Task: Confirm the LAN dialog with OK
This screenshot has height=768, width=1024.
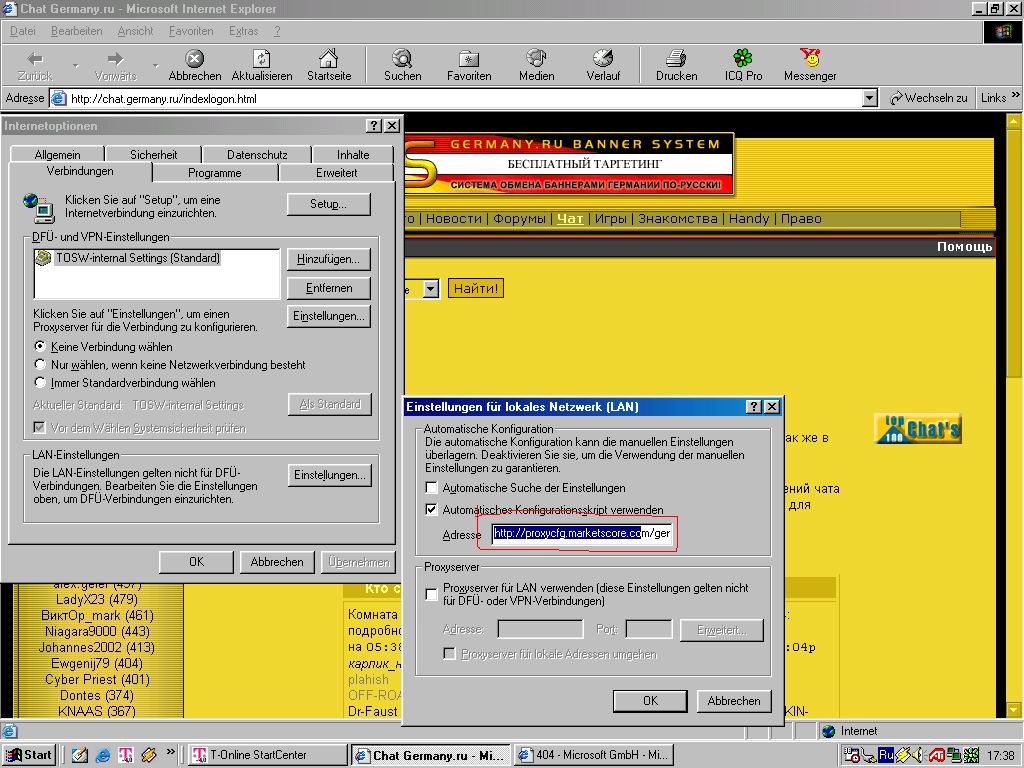Action: pos(650,701)
